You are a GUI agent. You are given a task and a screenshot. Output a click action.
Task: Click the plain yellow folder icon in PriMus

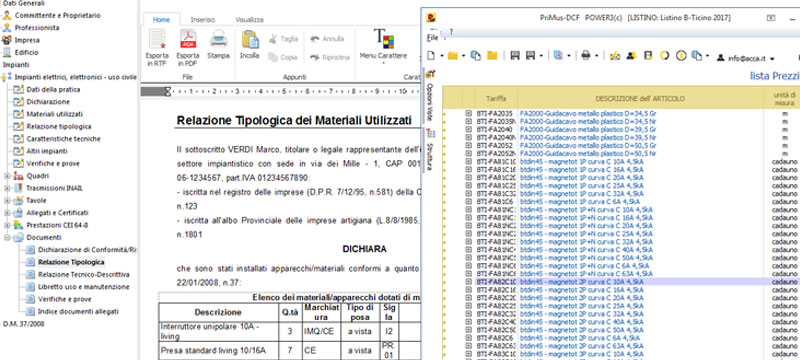[492, 56]
